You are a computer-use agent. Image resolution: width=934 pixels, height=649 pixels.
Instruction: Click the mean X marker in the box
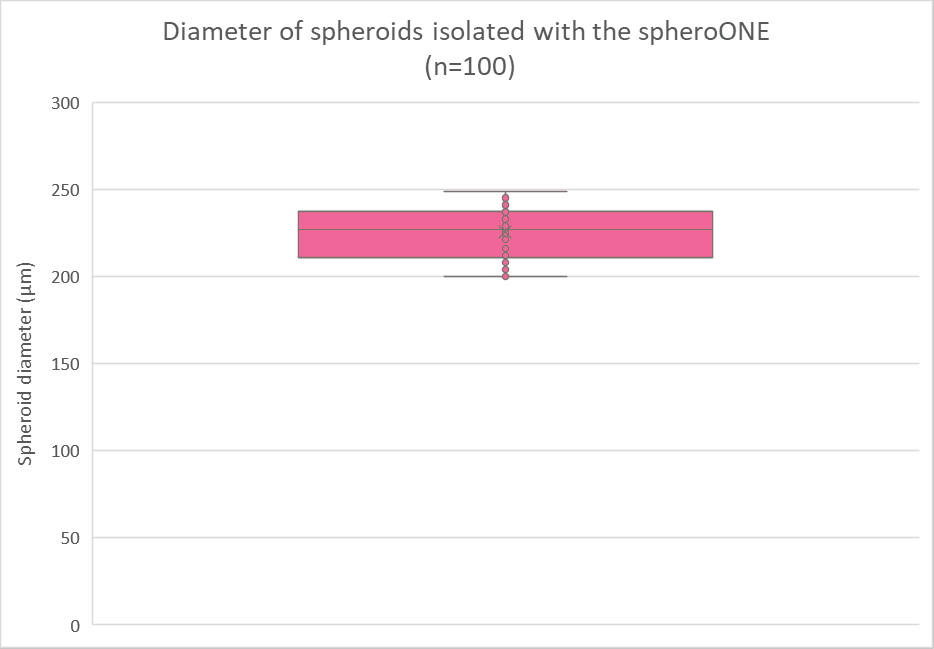[506, 231]
